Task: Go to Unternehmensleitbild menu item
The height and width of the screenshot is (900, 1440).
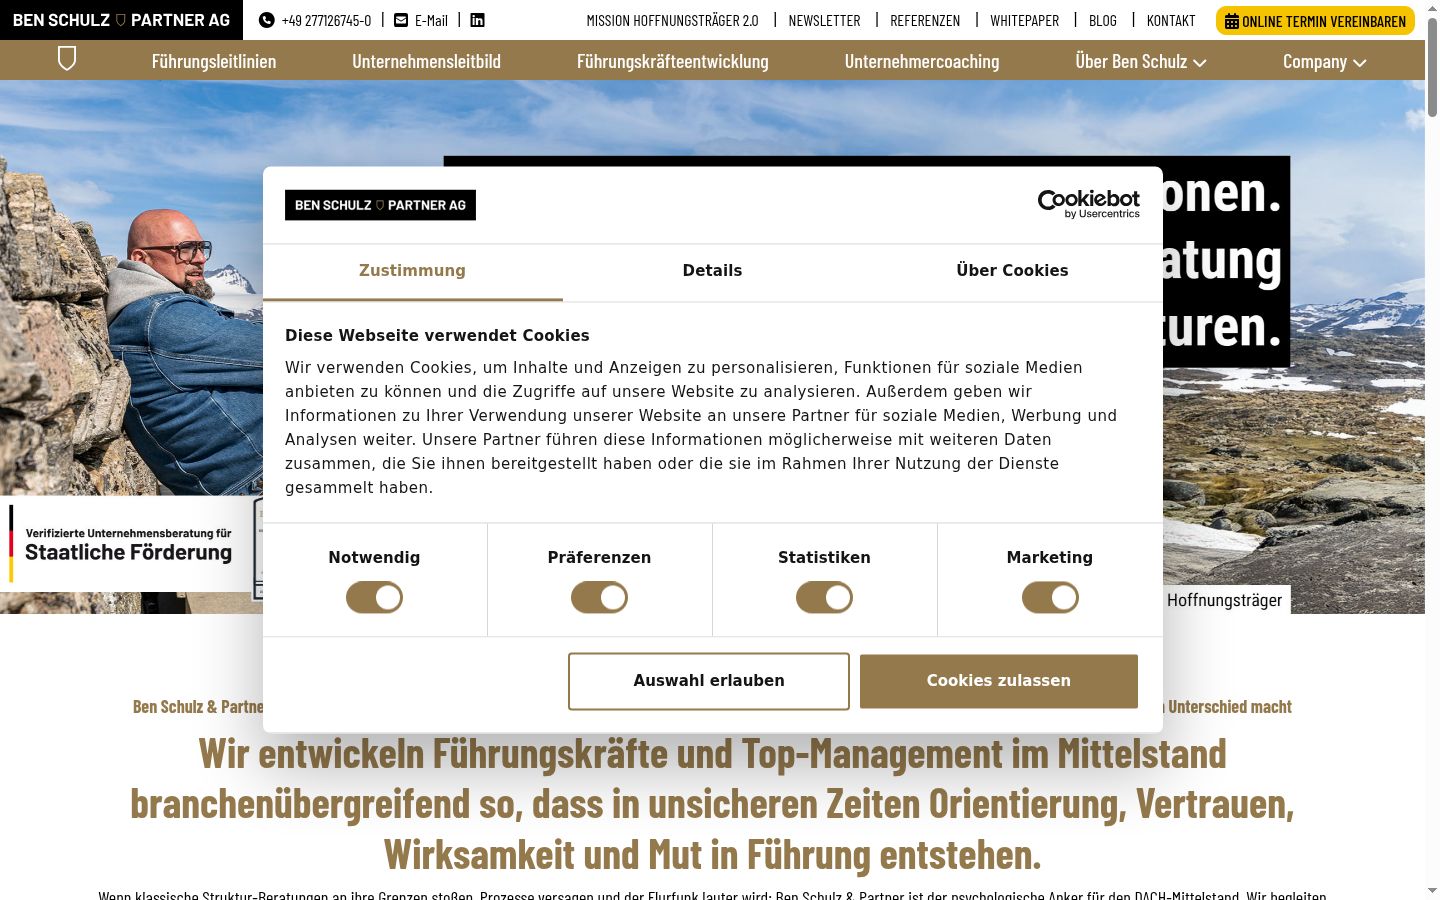Action: coord(426,61)
